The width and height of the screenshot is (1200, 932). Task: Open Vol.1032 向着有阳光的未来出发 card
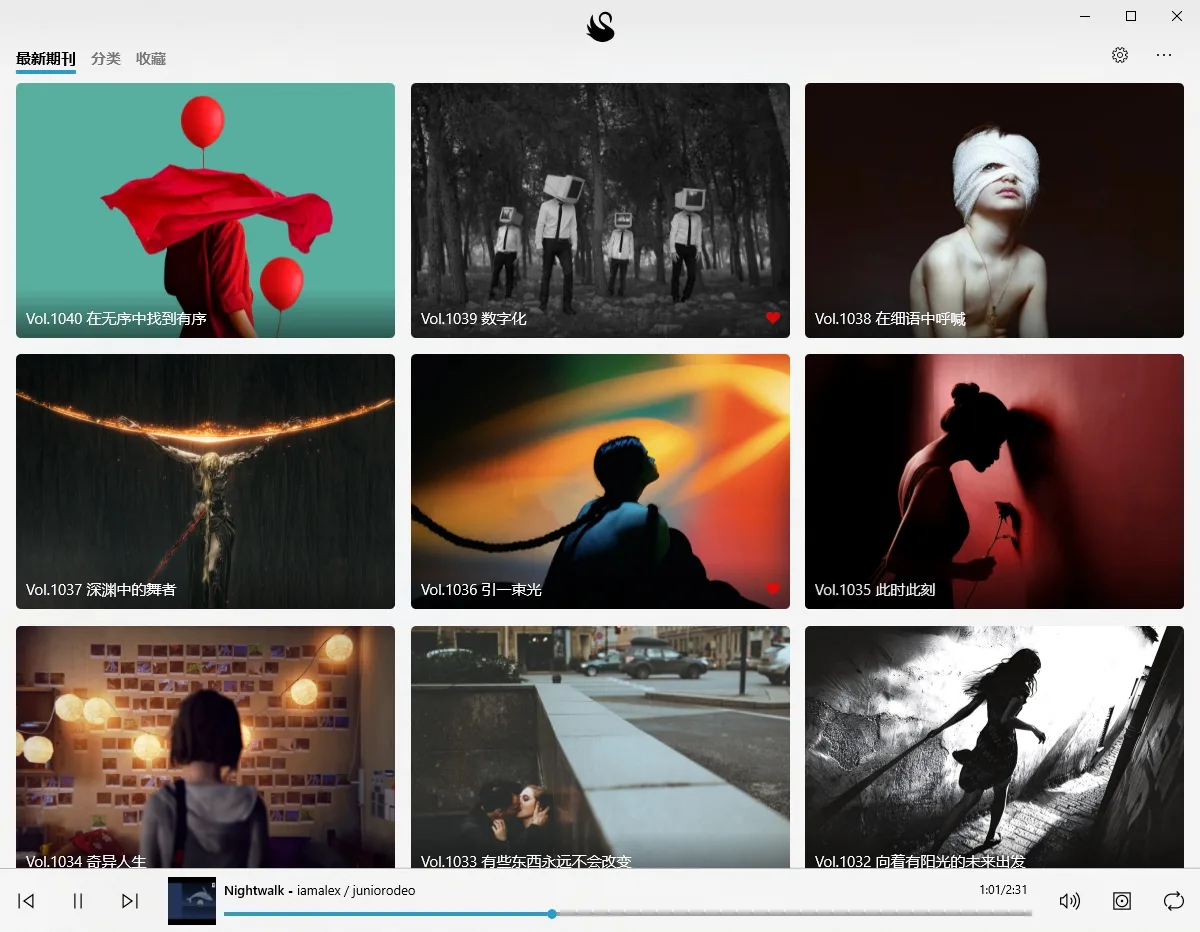coord(994,747)
